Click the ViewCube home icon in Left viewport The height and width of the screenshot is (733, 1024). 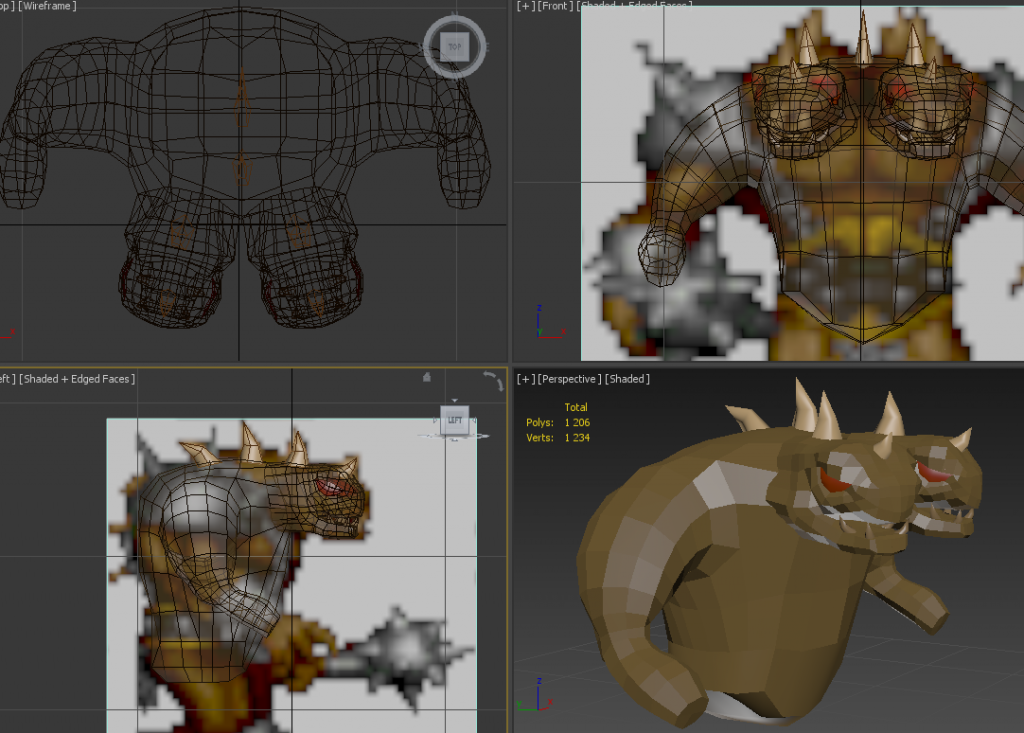click(x=427, y=377)
